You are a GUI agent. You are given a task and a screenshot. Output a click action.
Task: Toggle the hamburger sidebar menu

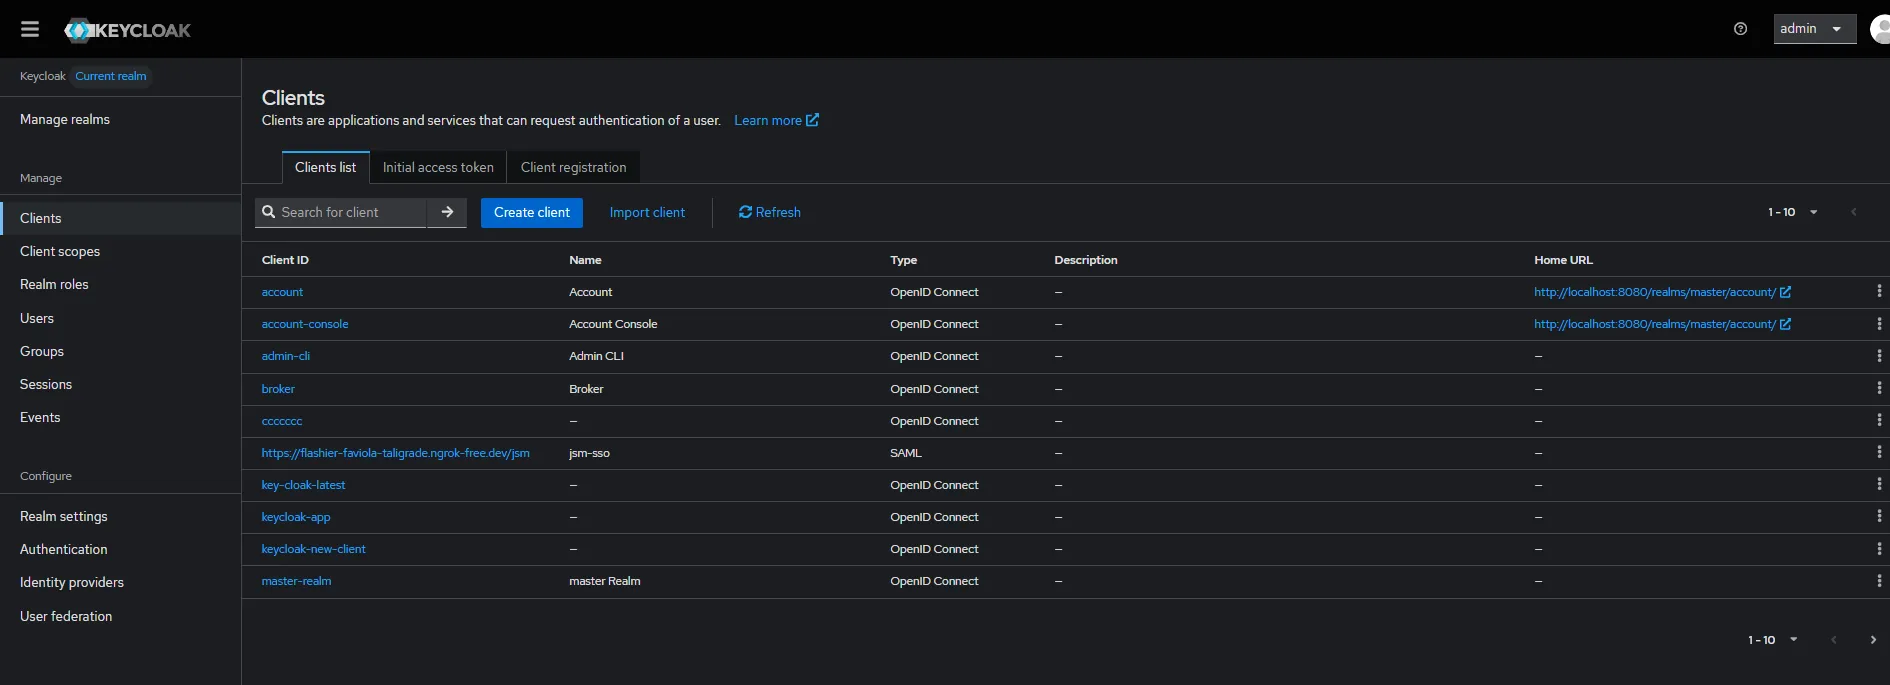pyautogui.click(x=30, y=29)
